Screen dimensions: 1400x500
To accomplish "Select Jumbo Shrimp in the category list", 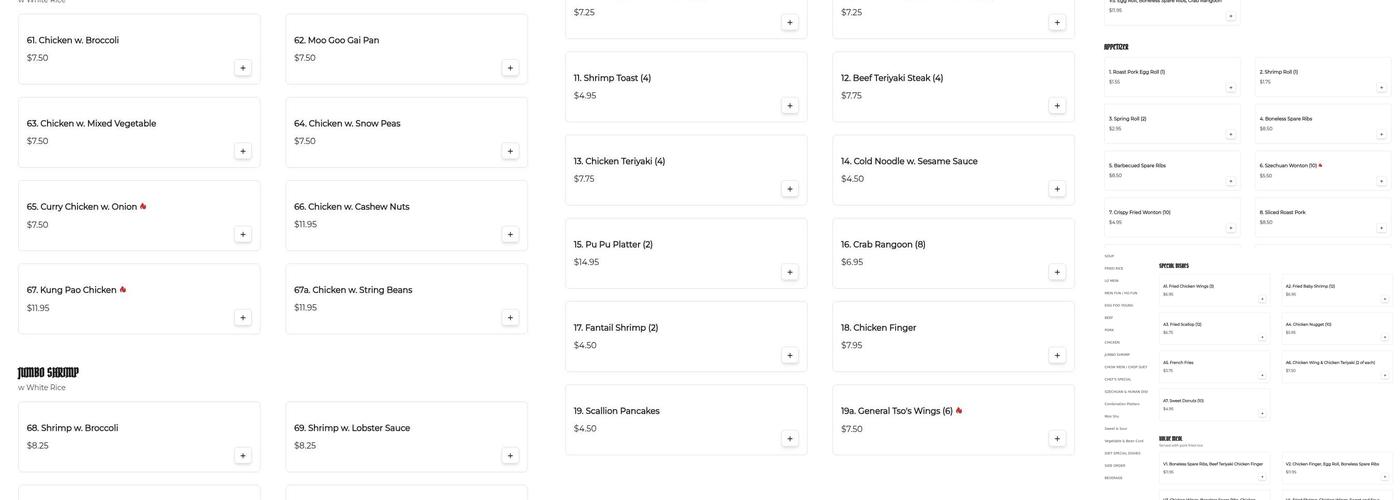I will [x=1117, y=354].
